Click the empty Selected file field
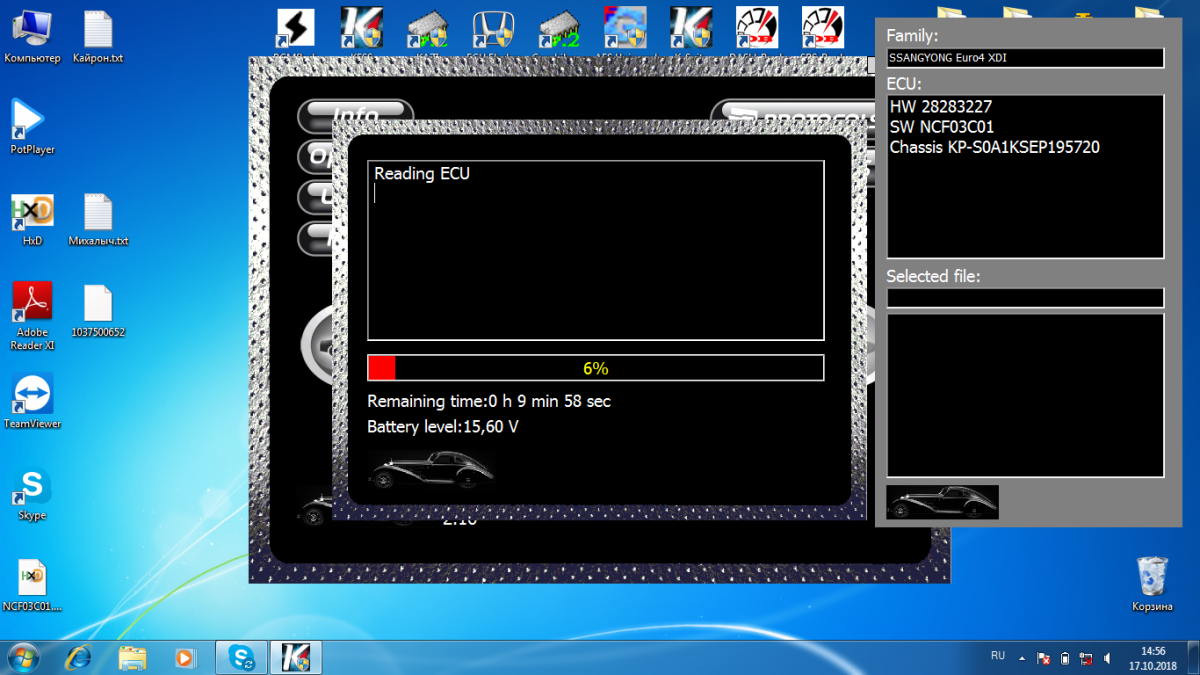This screenshot has height=675, width=1200. click(x=1025, y=297)
